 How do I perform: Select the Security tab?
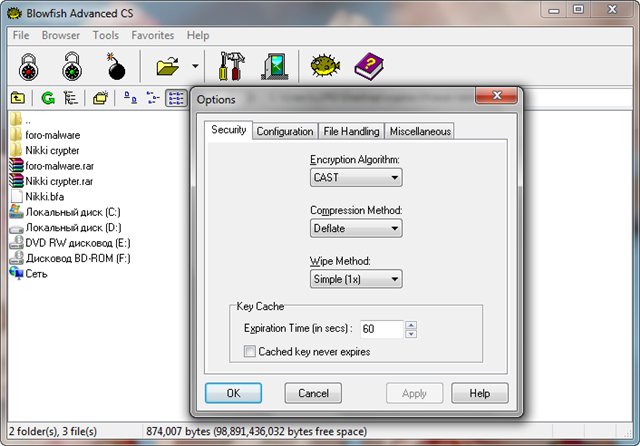229,130
